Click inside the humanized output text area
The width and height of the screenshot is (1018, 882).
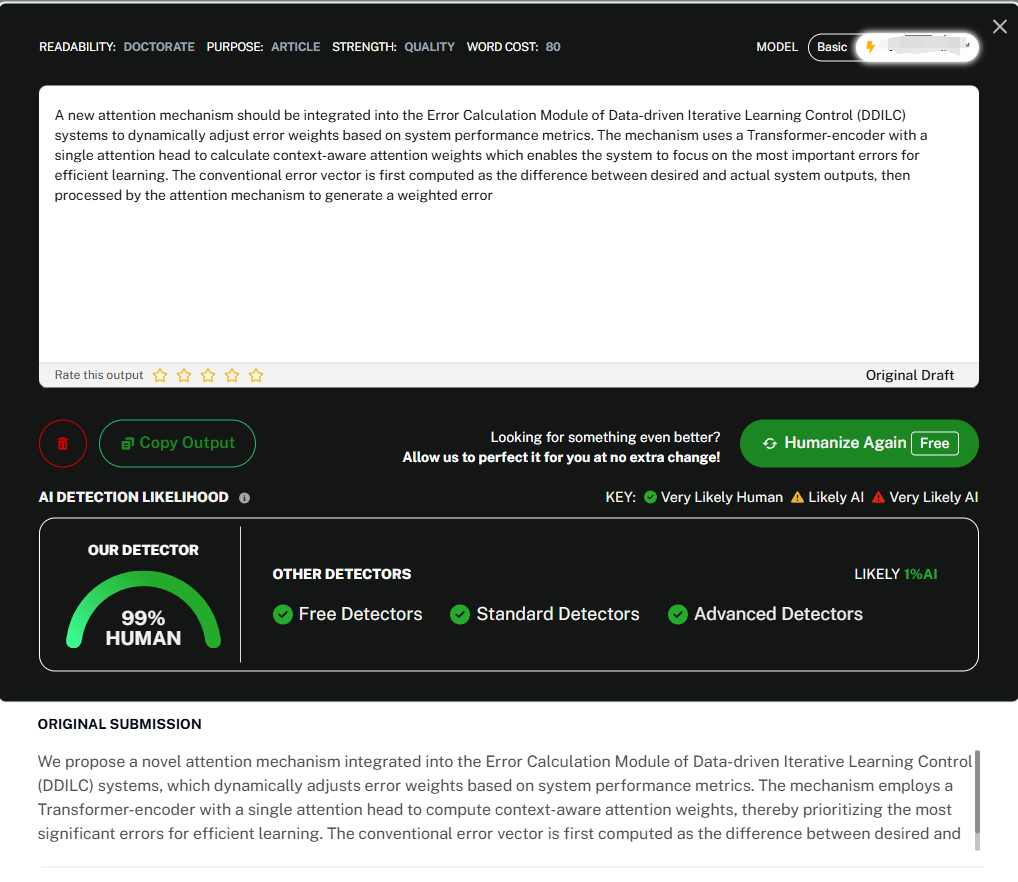[508, 224]
